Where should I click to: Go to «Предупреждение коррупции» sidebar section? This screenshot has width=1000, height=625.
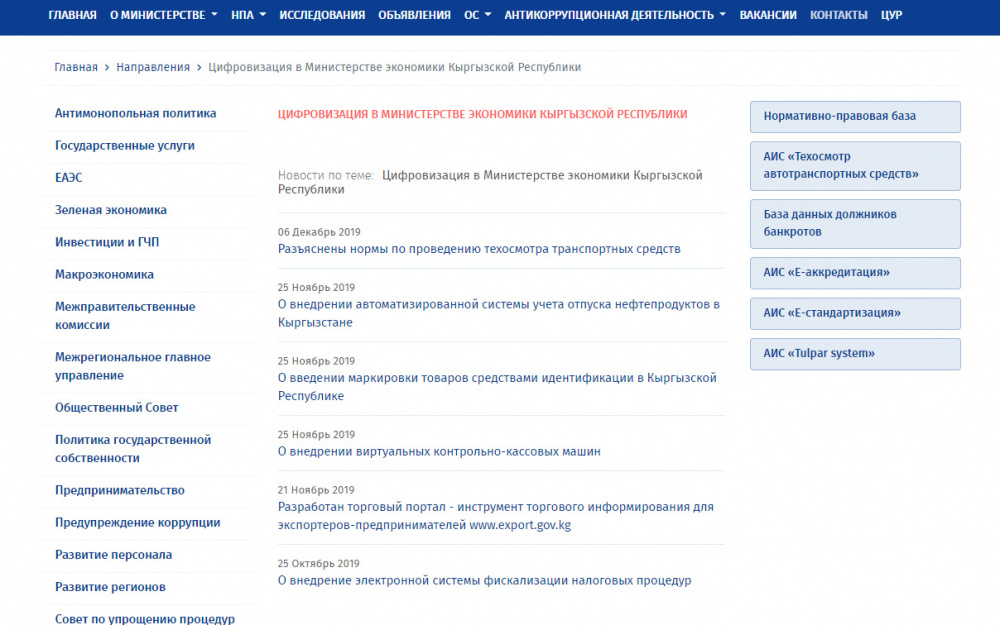click(138, 522)
